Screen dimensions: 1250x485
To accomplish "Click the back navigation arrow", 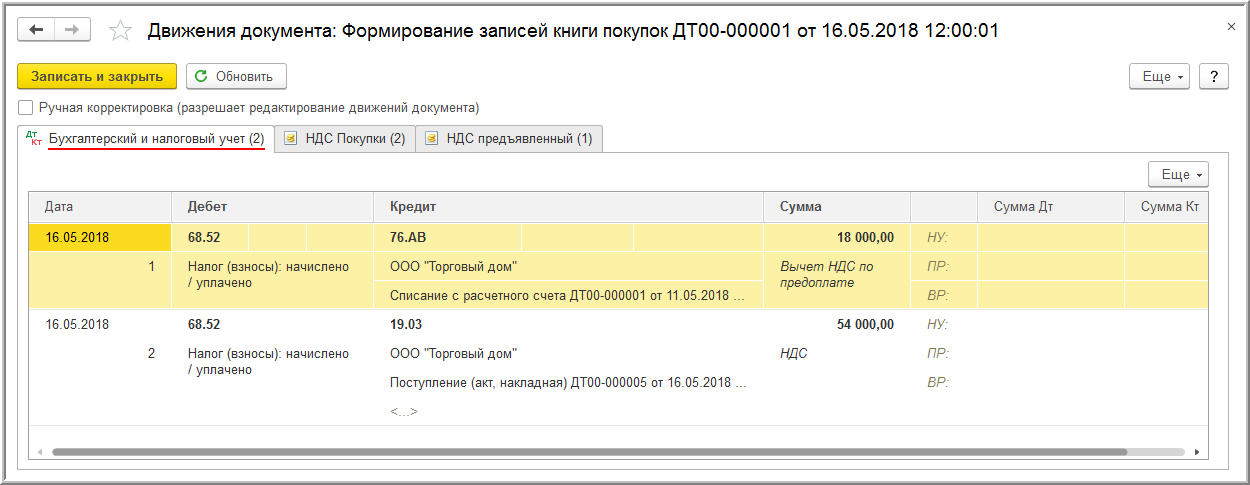I will tap(37, 30).
